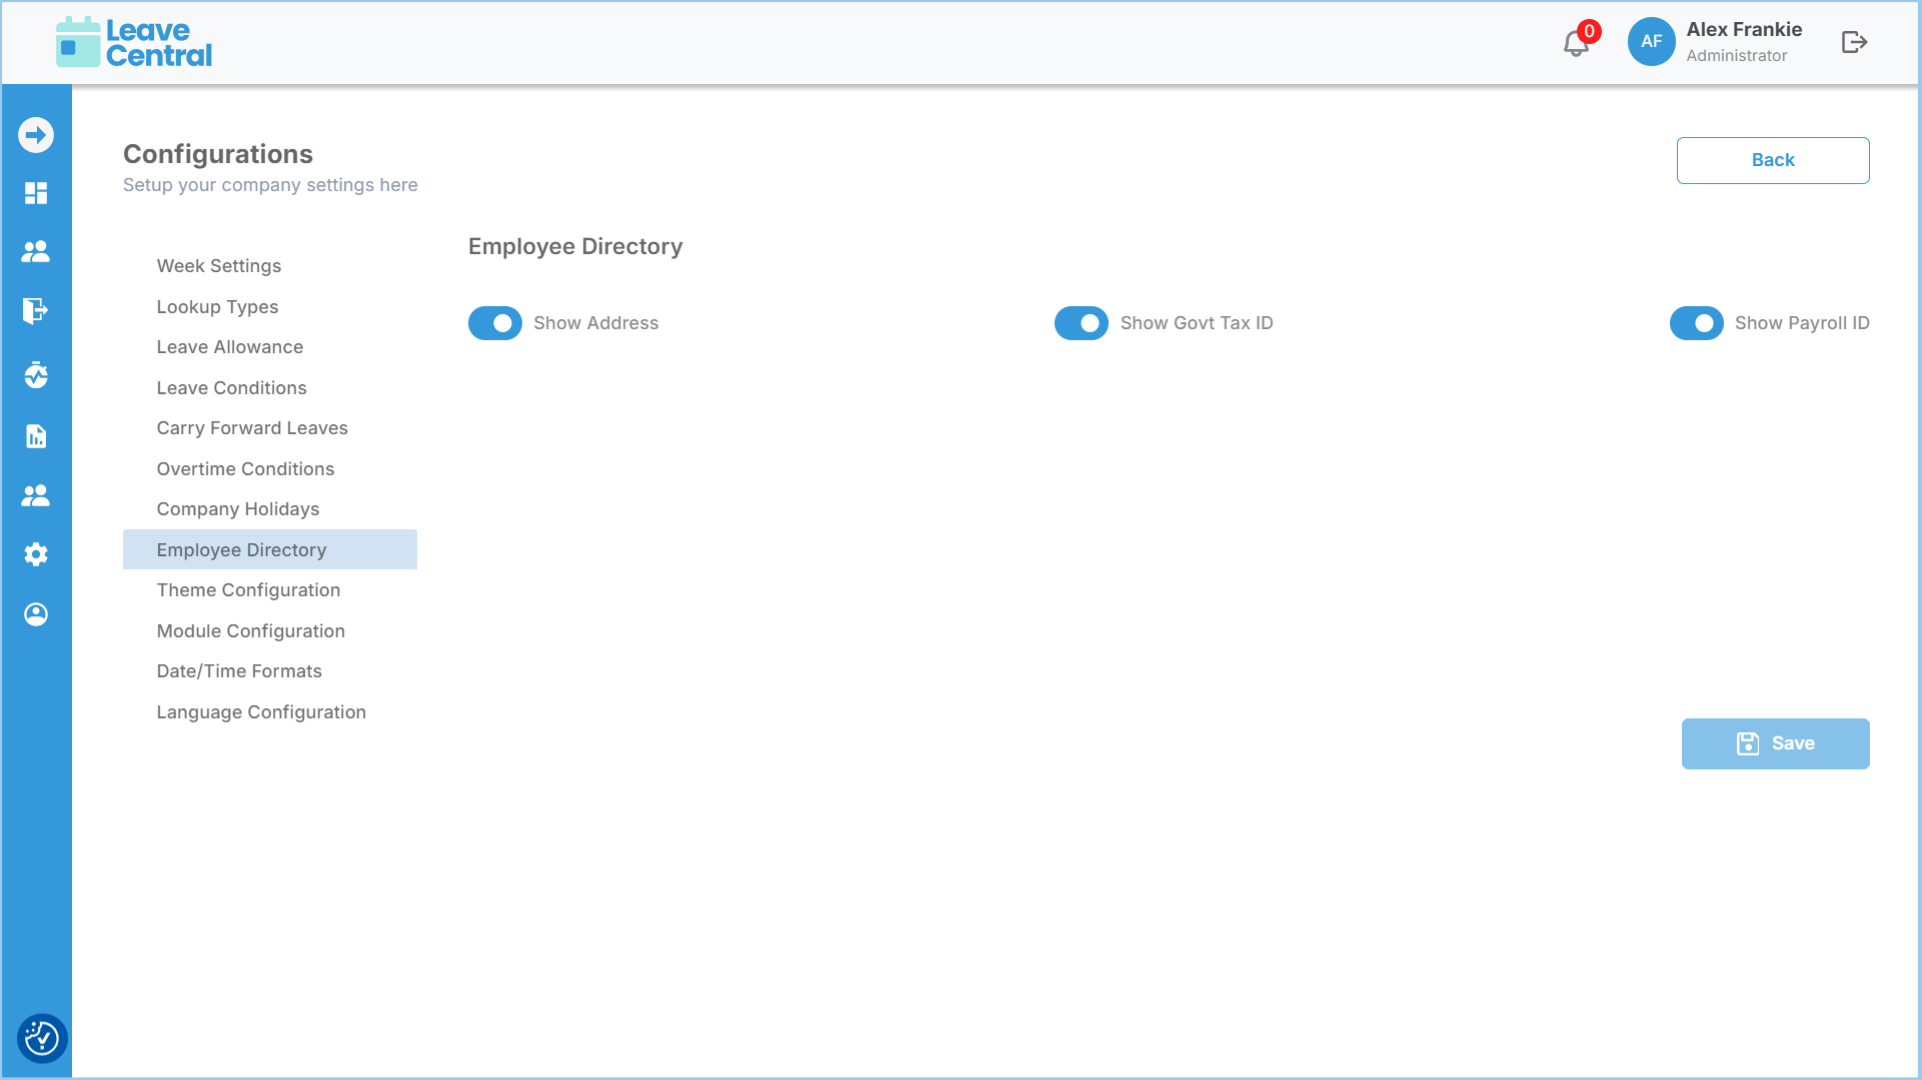Click the logout icon in header
Screen dimensions: 1922x1080
1854,42
